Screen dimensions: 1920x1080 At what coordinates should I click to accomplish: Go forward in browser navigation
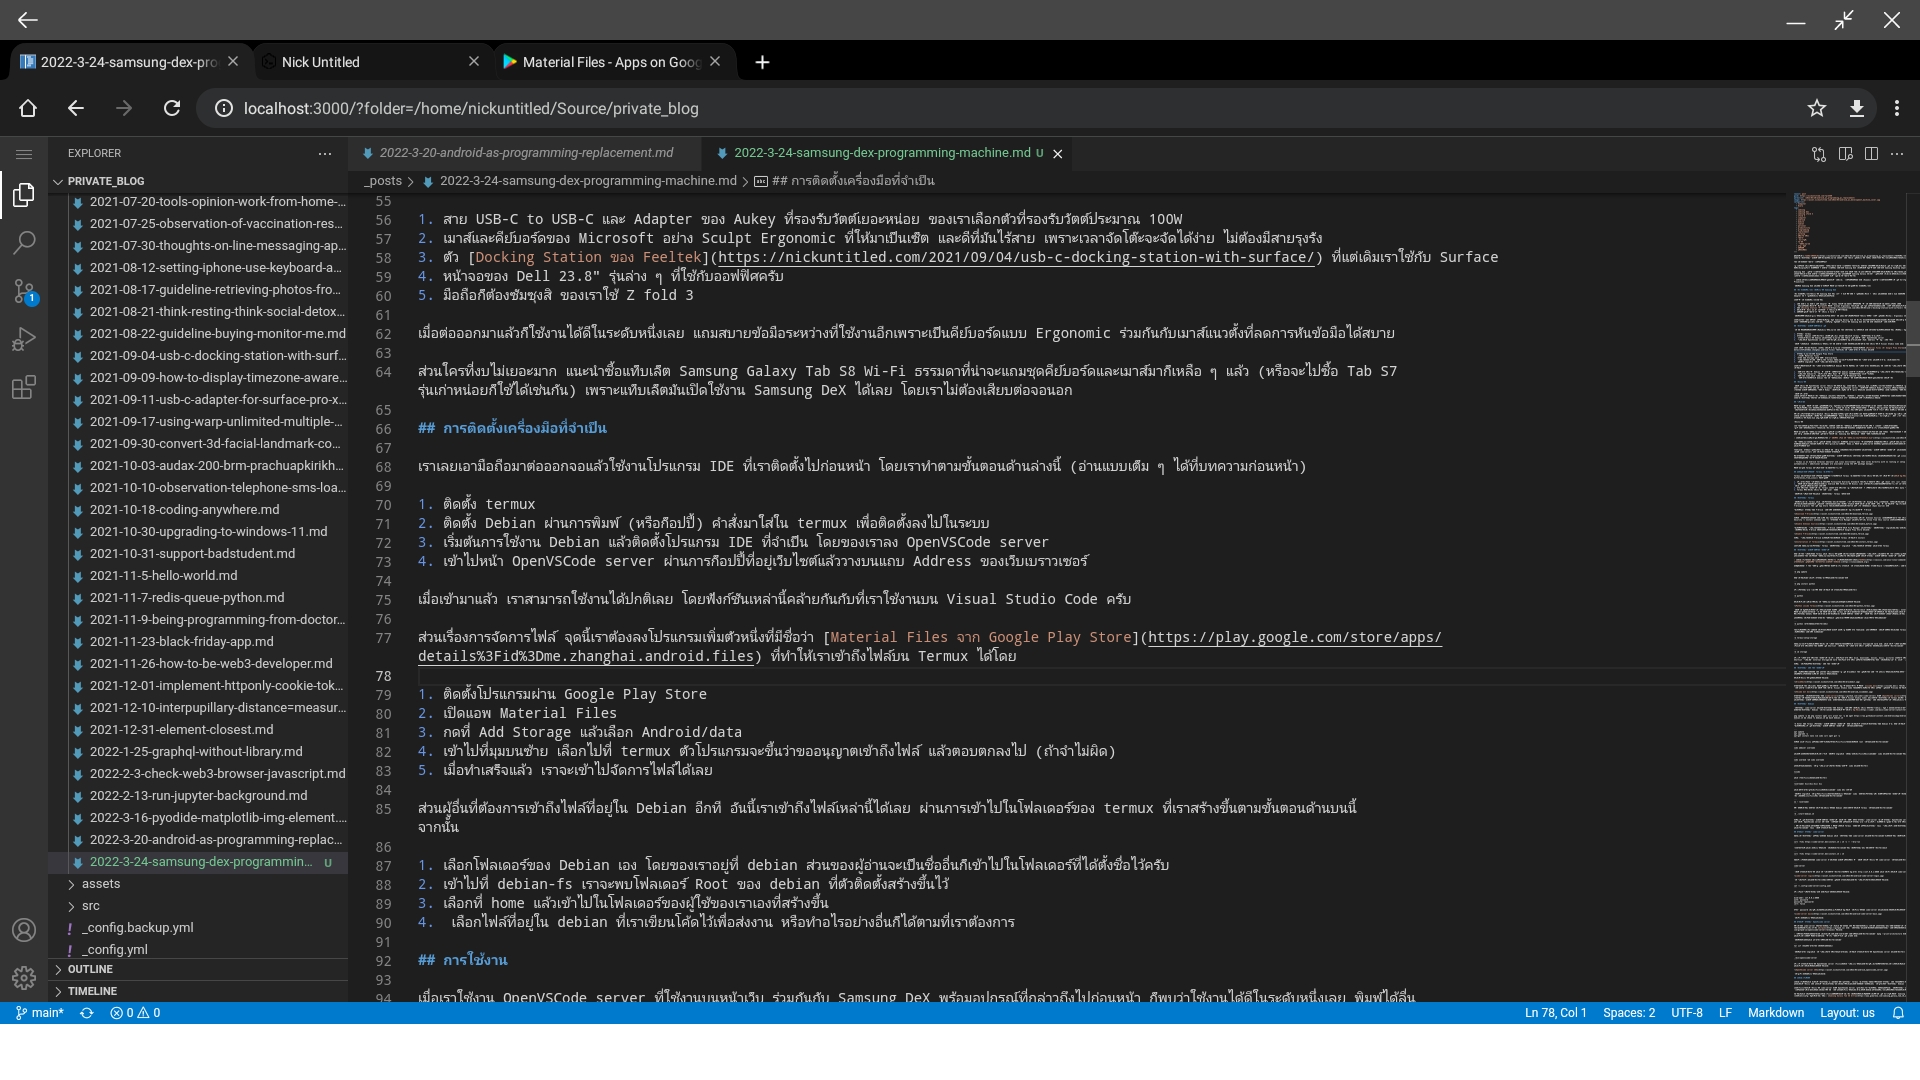pyautogui.click(x=124, y=108)
